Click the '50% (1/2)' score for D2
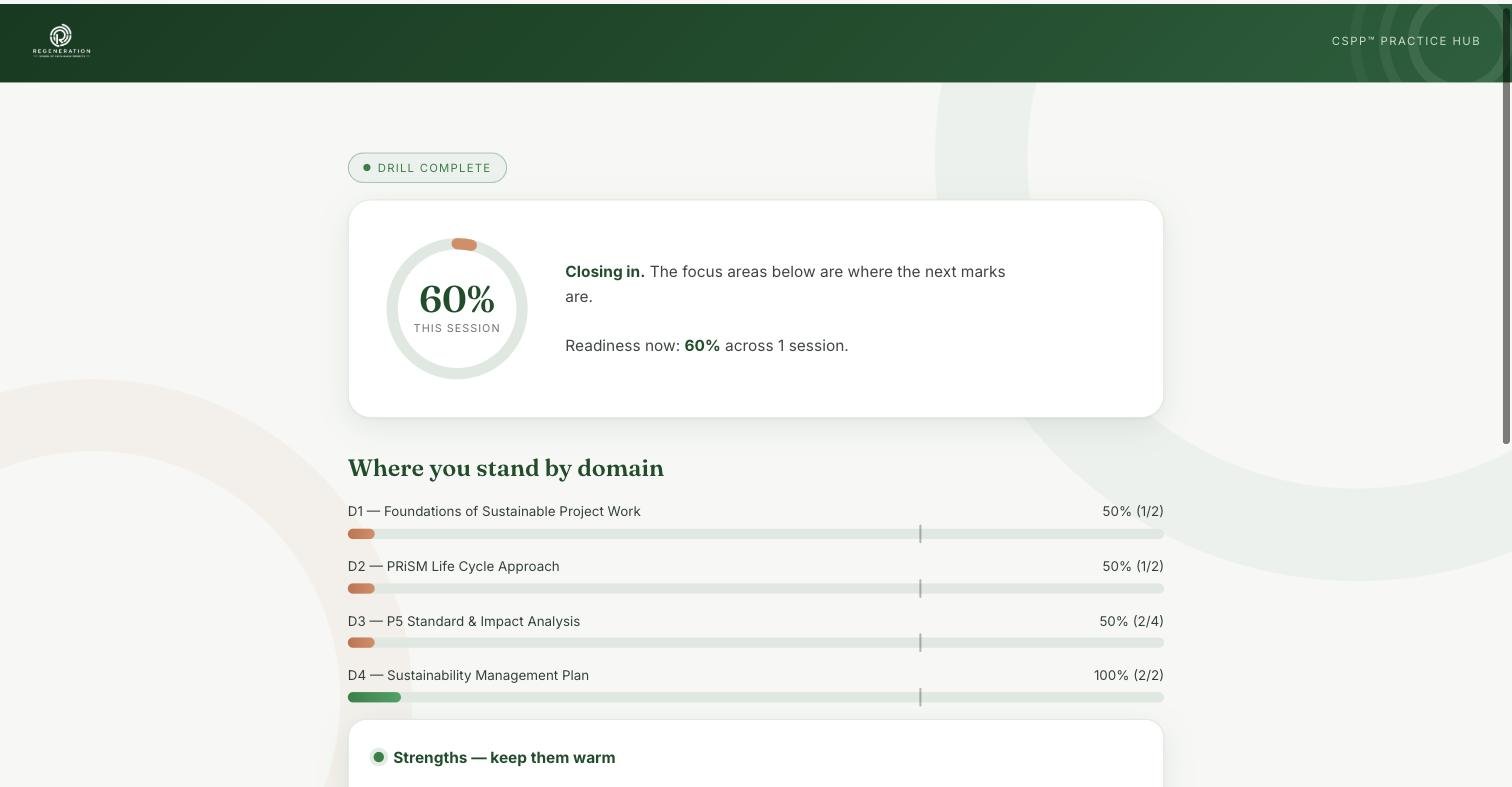 coord(1133,566)
